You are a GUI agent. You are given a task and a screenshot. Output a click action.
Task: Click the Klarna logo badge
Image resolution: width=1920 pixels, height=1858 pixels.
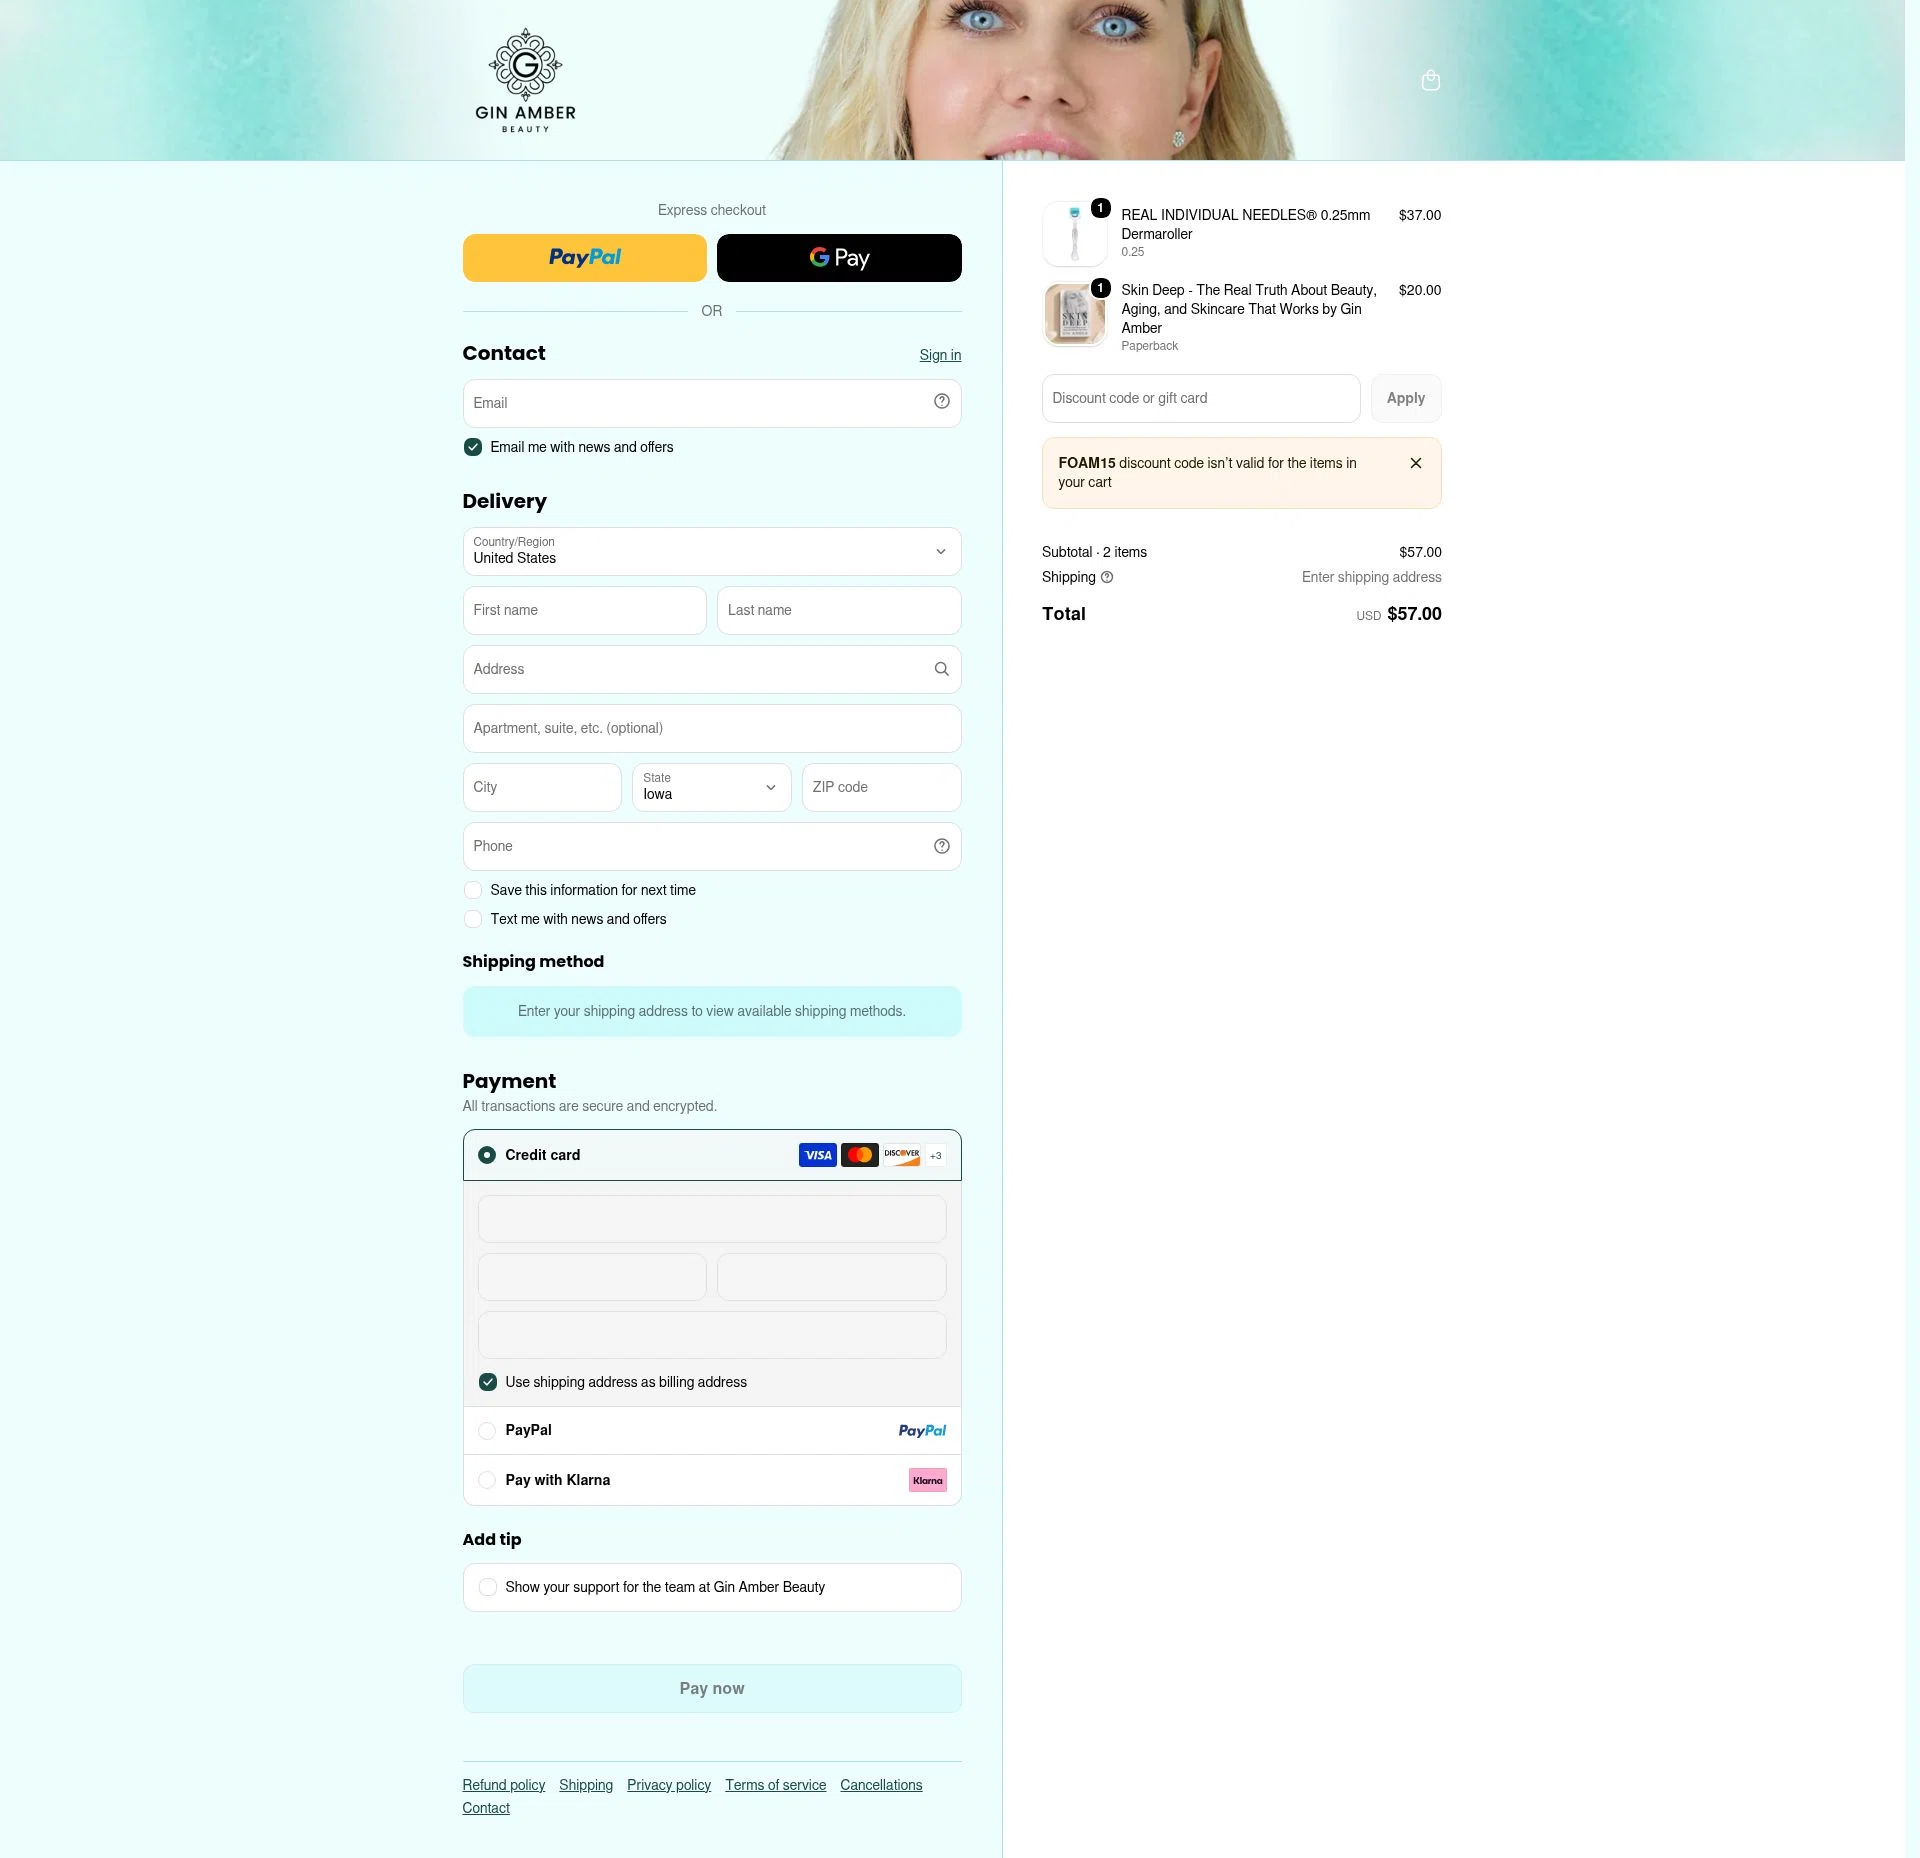[x=928, y=1481]
